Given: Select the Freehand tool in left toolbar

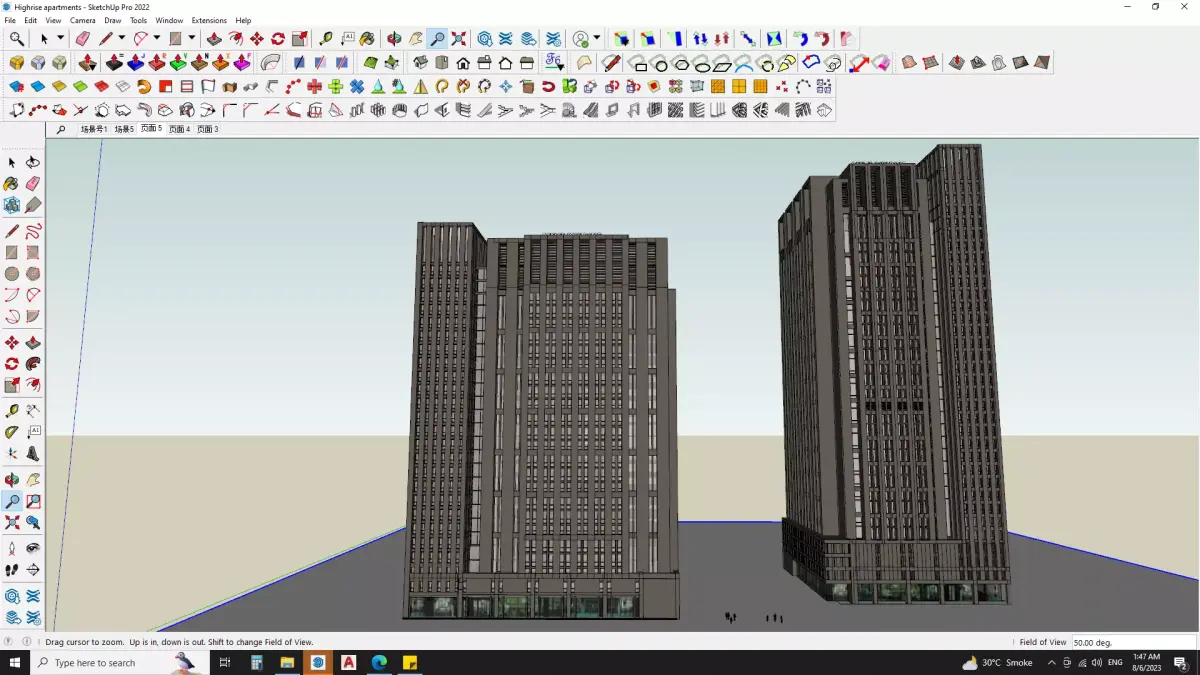Looking at the screenshot, I should (33, 231).
